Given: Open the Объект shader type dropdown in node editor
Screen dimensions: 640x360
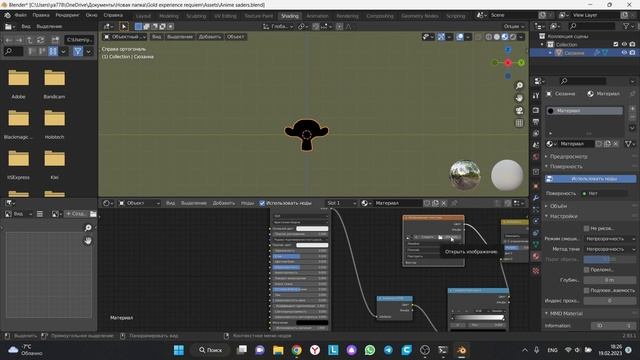Looking at the screenshot, I should pos(139,203).
